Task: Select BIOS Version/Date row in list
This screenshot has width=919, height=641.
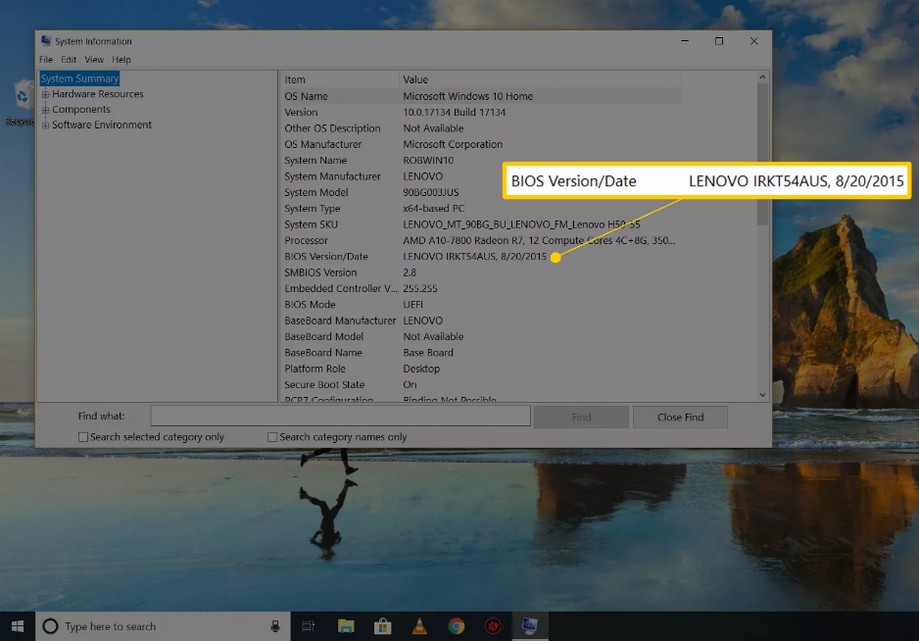Action: [481, 257]
